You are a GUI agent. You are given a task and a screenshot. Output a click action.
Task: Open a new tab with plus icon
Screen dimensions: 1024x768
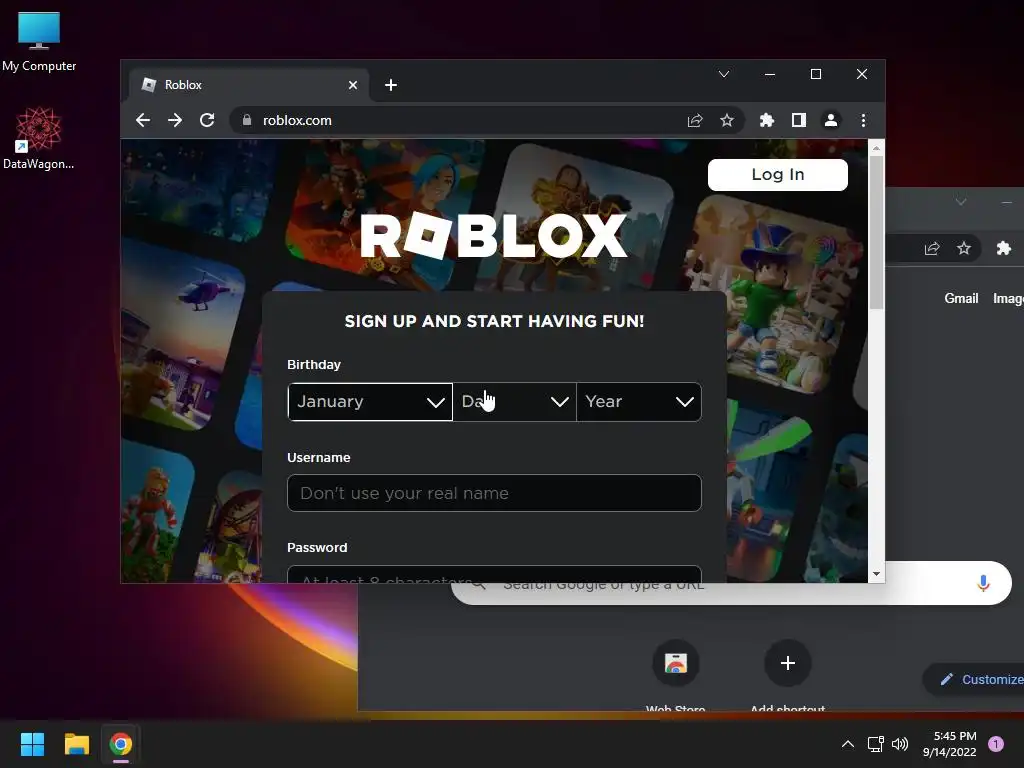391,85
